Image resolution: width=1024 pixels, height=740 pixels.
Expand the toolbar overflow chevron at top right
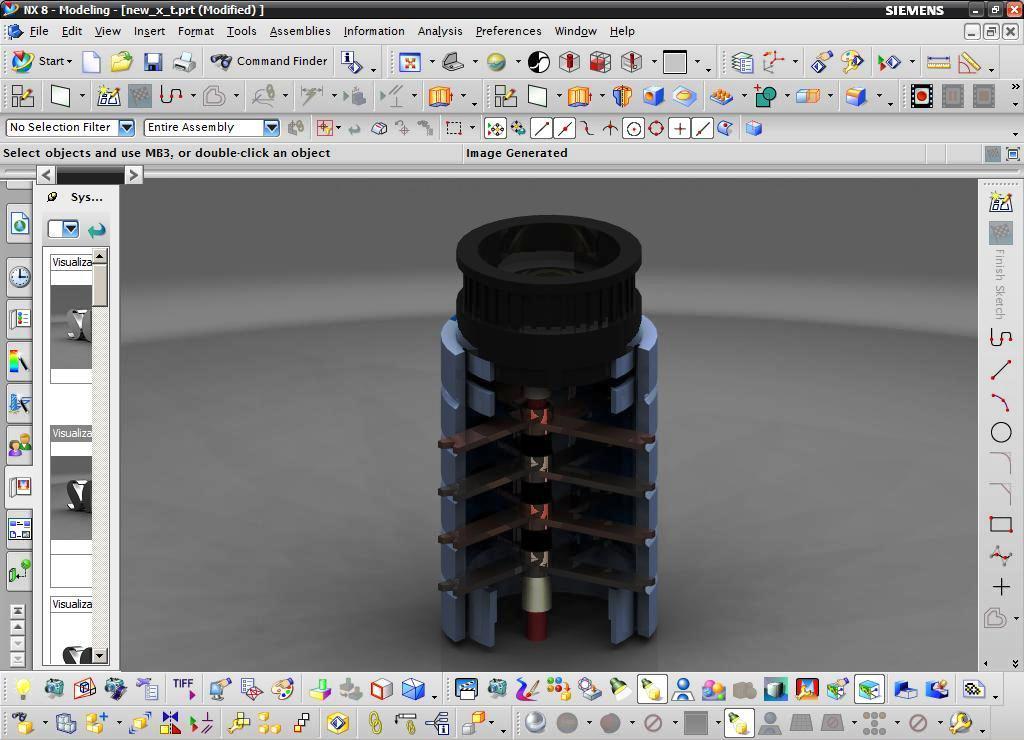coord(1016,86)
